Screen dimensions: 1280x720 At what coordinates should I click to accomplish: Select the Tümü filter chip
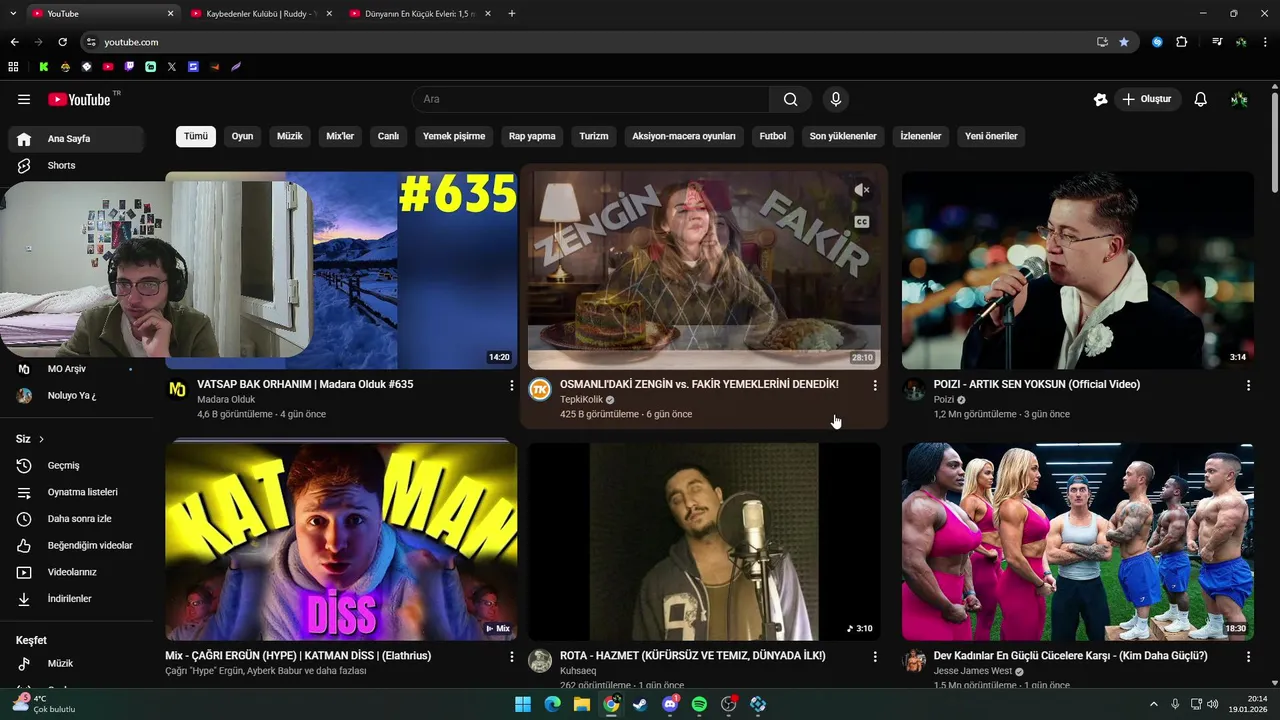click(x=196, y=136)
